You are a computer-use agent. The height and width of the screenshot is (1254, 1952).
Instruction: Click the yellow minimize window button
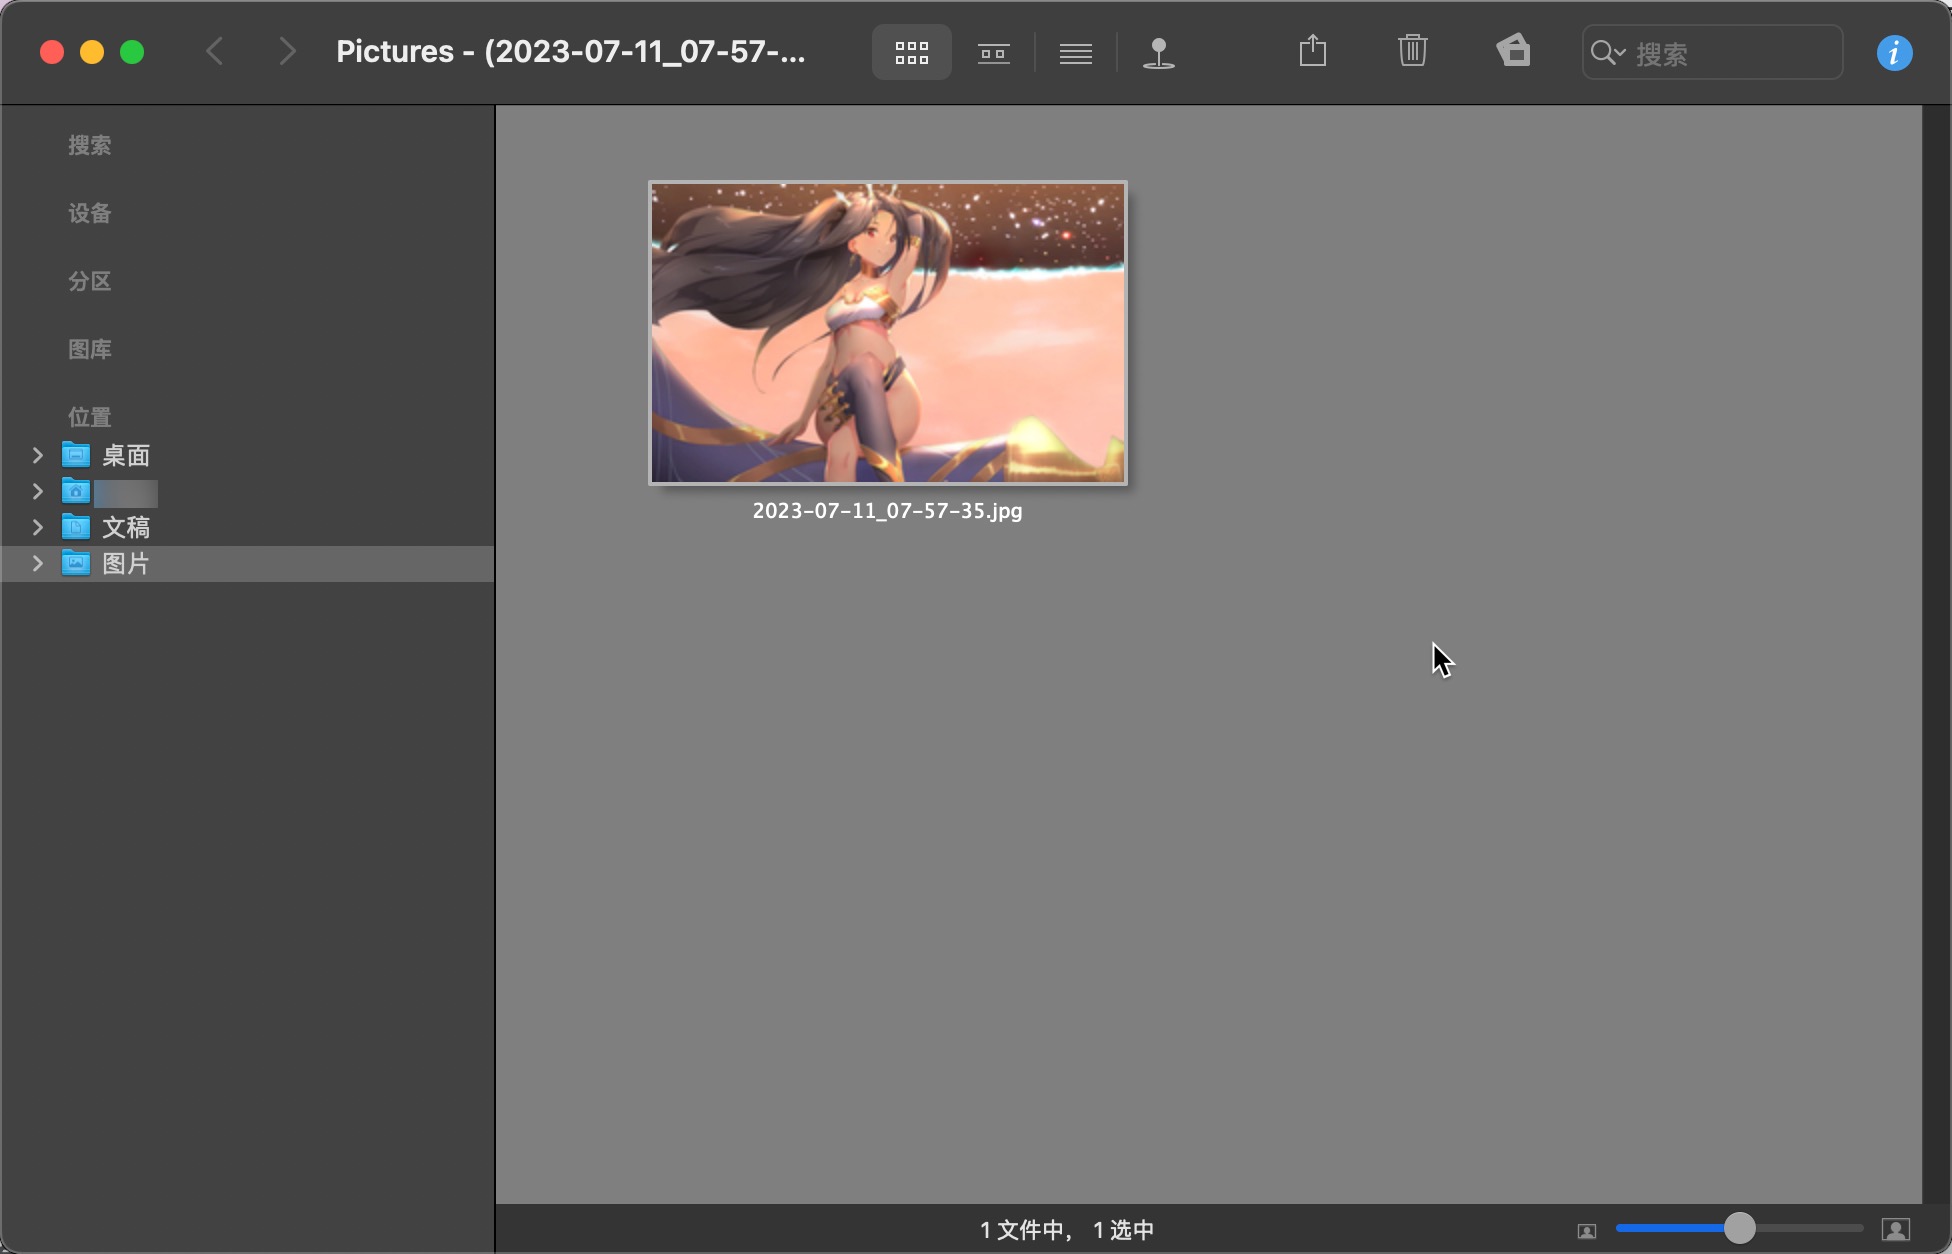[x=92, y=52]
